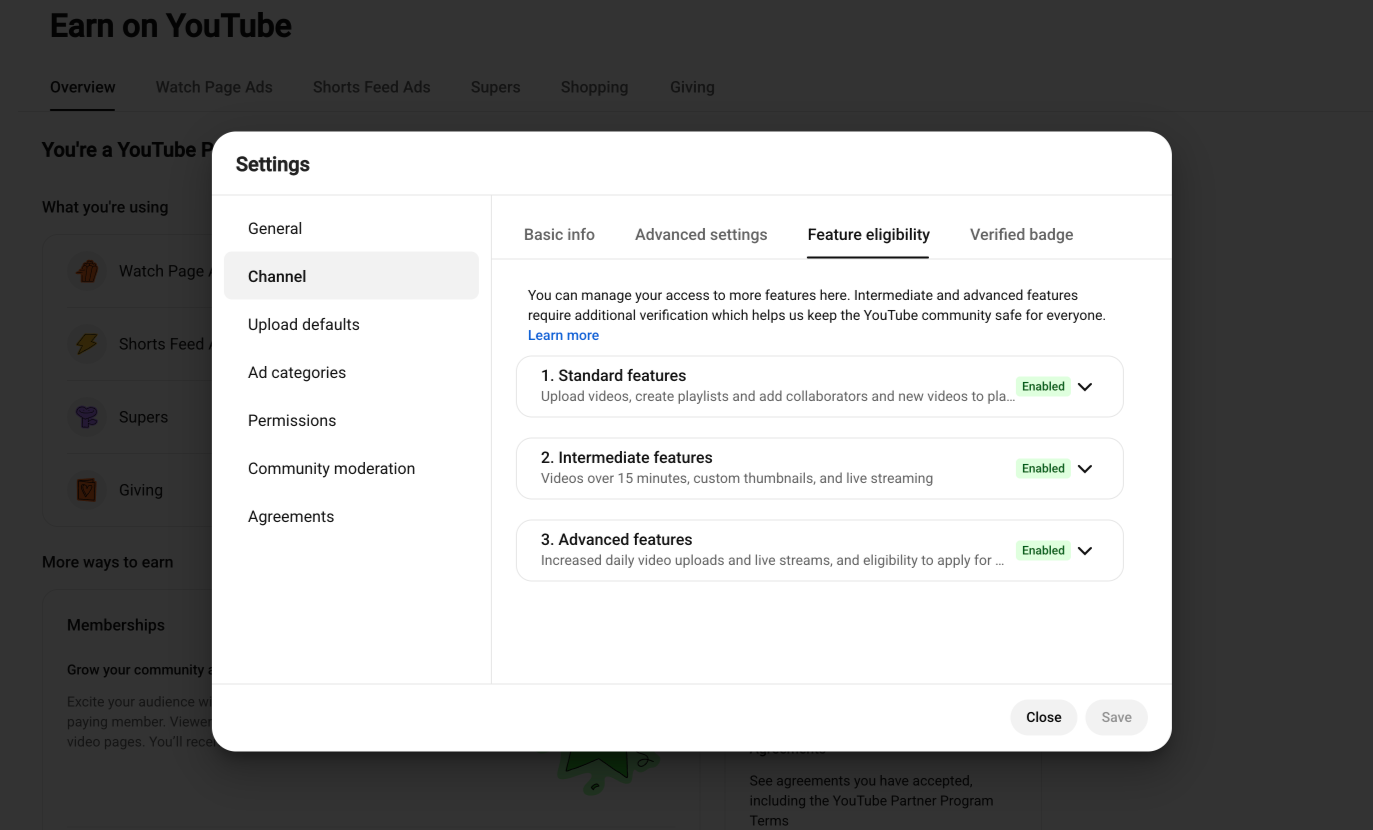The image size is (1373, 830).
Task: Click the Giving row label in background list
Action: pyautogui.click(x=140, y=490)
